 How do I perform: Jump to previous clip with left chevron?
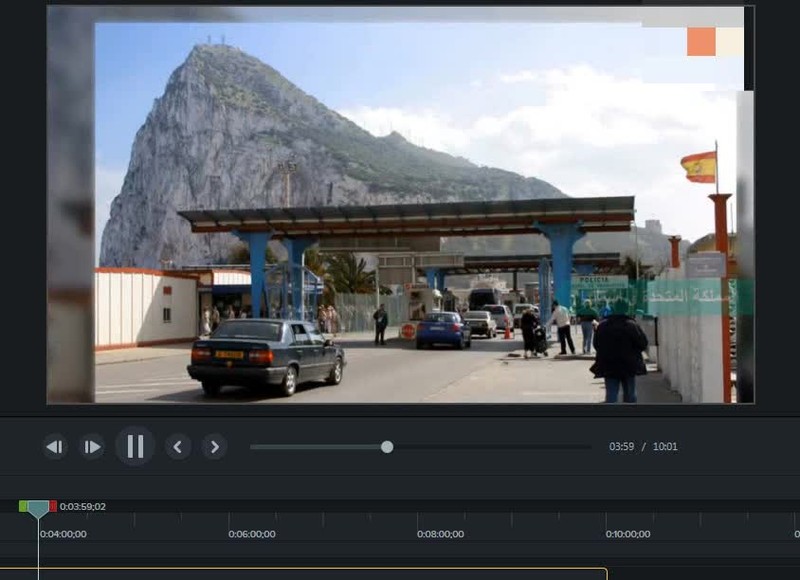pyautogui.click(x=178, y=447)
